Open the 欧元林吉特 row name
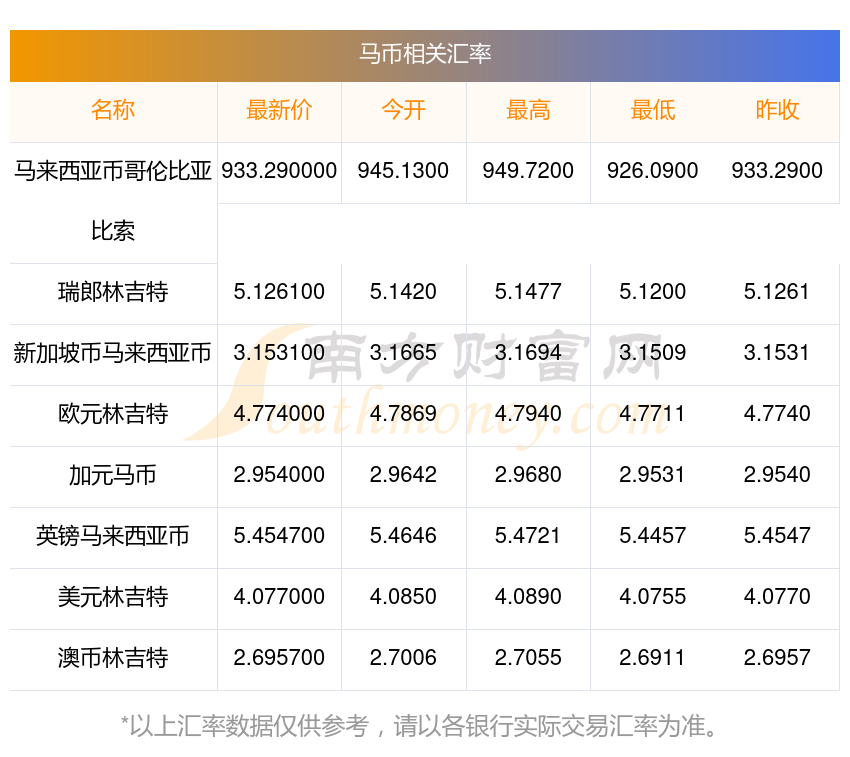 [x=113, y=414]
